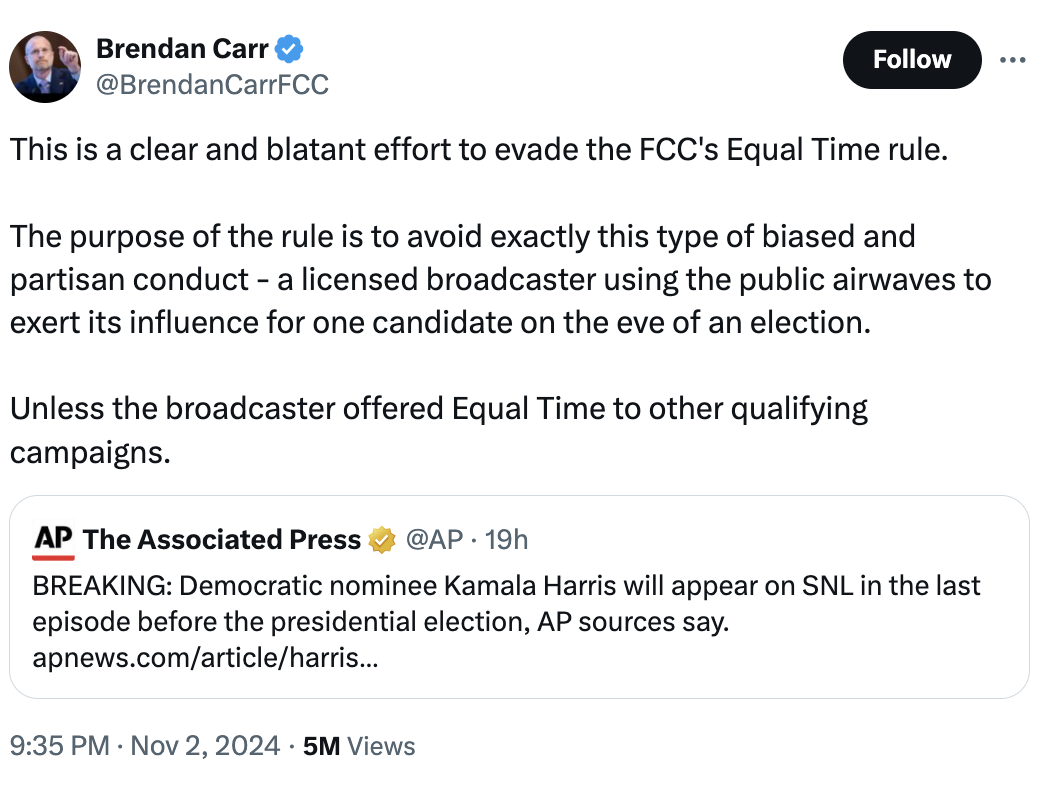Open the @BrendanCarrFCC handle

point(211,85)
